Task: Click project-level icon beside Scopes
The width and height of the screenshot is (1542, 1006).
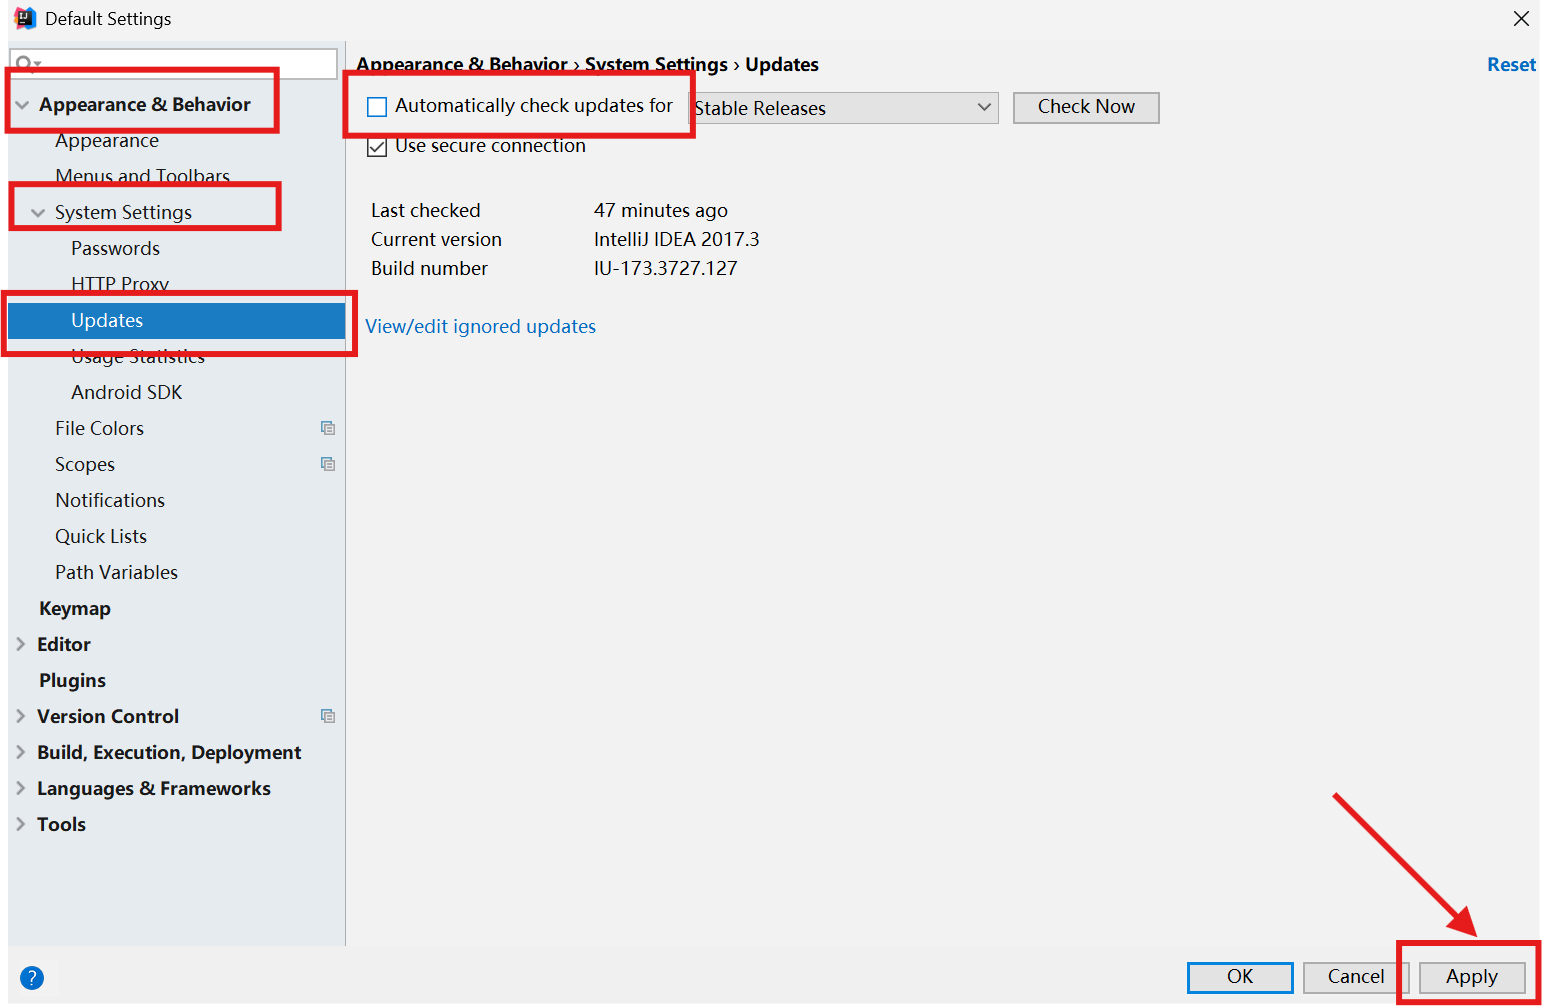Action: click(327, 464)
